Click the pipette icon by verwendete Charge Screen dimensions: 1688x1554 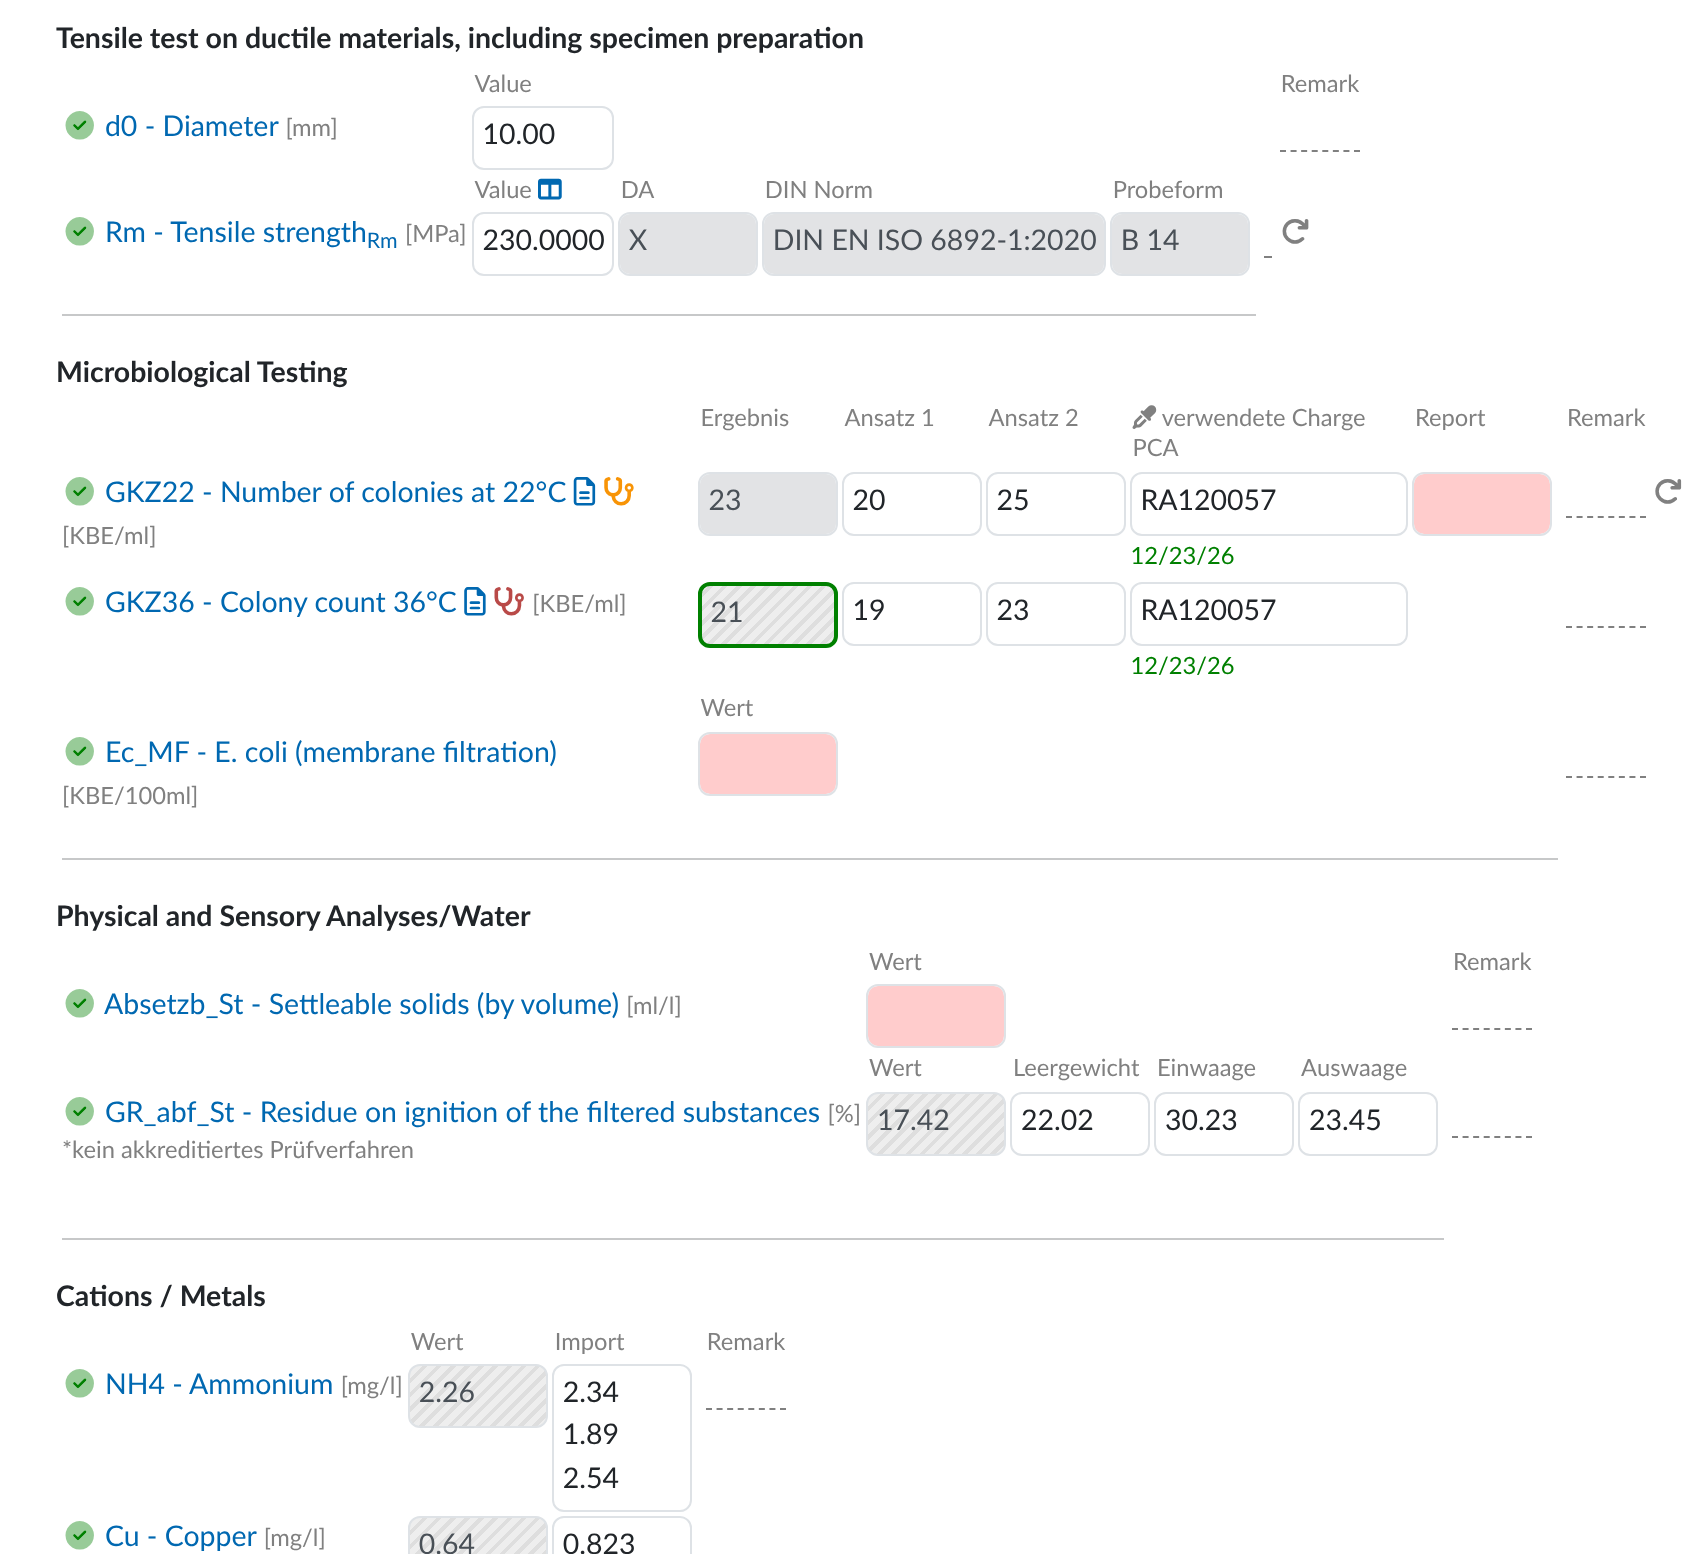pos(1144,417)
